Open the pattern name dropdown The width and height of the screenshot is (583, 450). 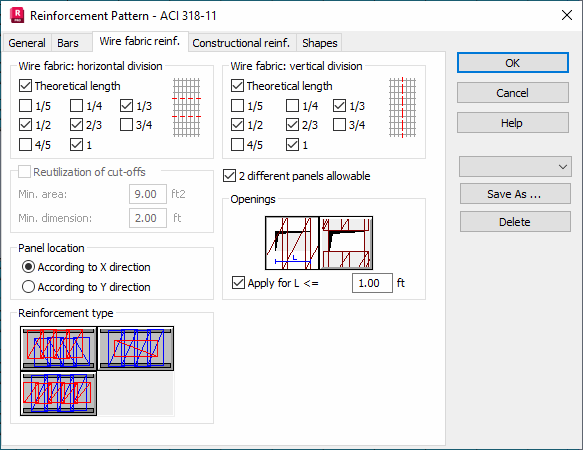click(515, 167)
